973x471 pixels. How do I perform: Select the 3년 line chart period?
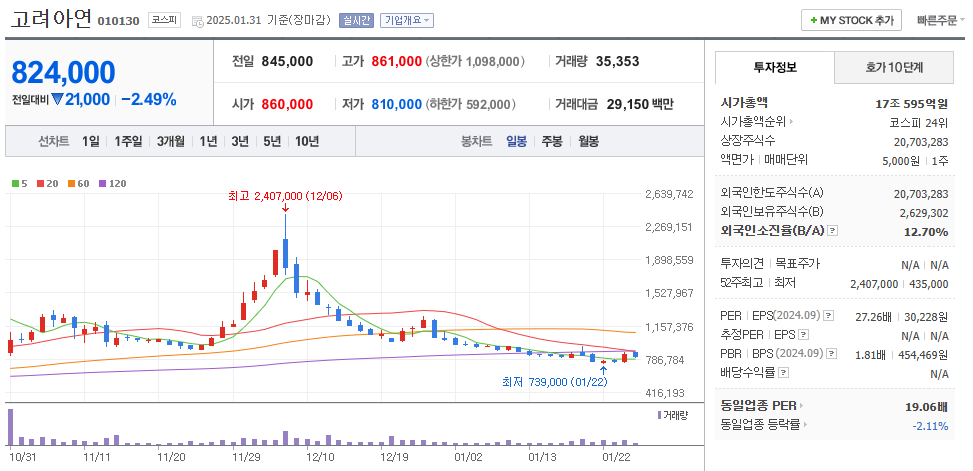(240, 141)
